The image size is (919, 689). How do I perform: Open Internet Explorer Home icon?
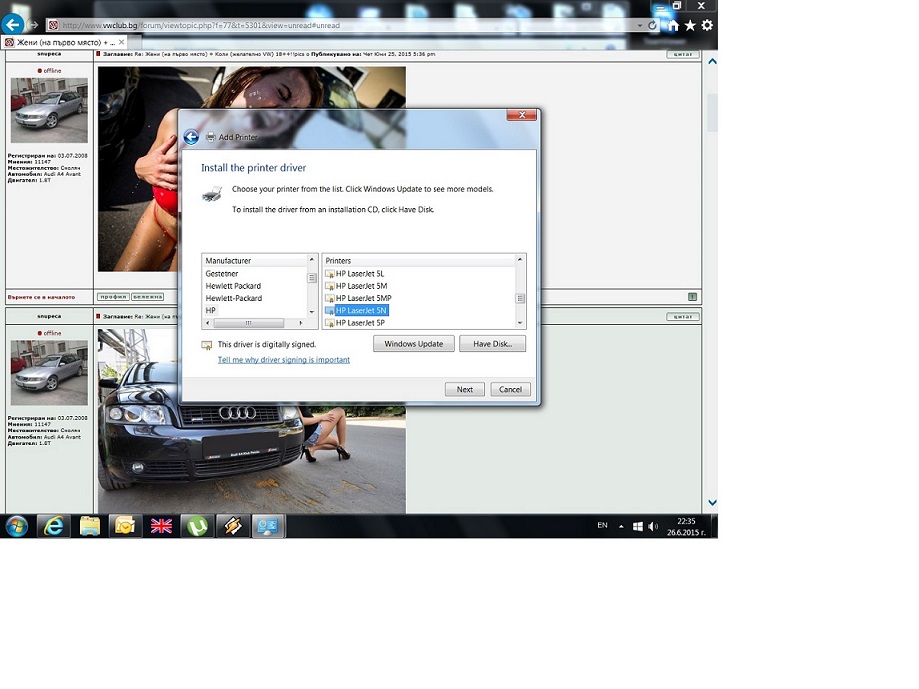click(673, 25)
